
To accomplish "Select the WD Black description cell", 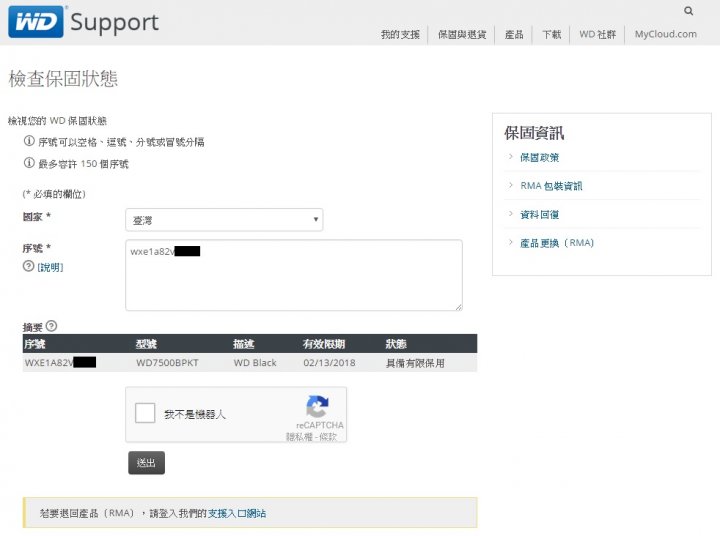I will [255, 362].
